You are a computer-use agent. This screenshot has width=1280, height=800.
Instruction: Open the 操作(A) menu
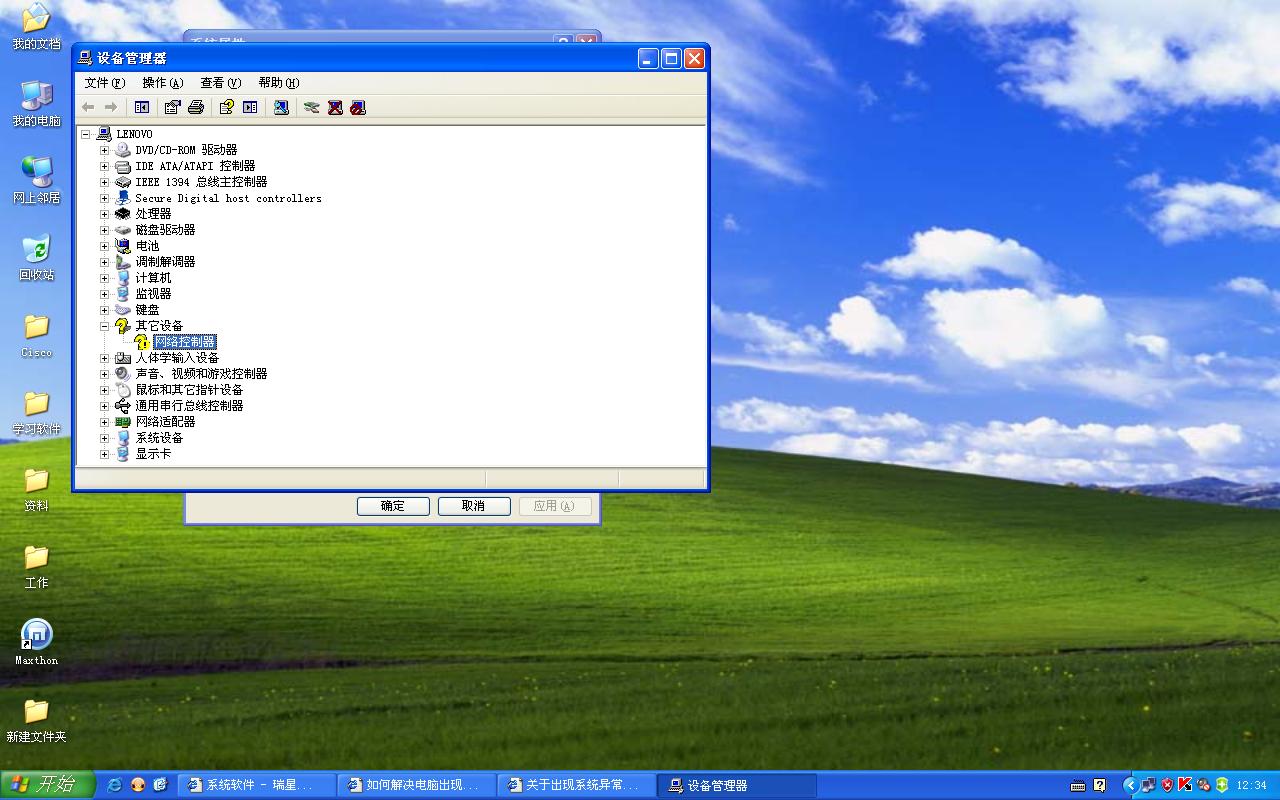coord(162,83)
